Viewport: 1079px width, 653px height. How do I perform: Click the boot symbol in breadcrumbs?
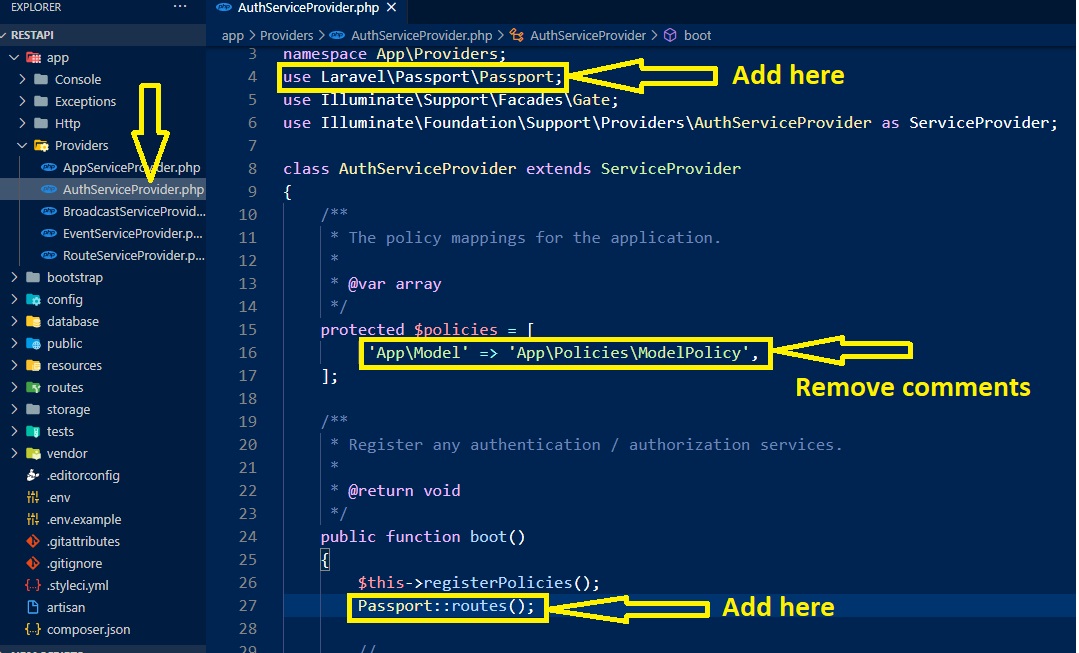(x=697, y=35)
